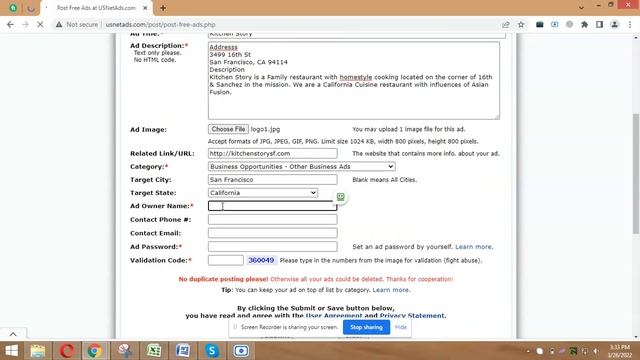Click the gray circle extension icon
The image size is (640, 360).
(x=569, y=24)
